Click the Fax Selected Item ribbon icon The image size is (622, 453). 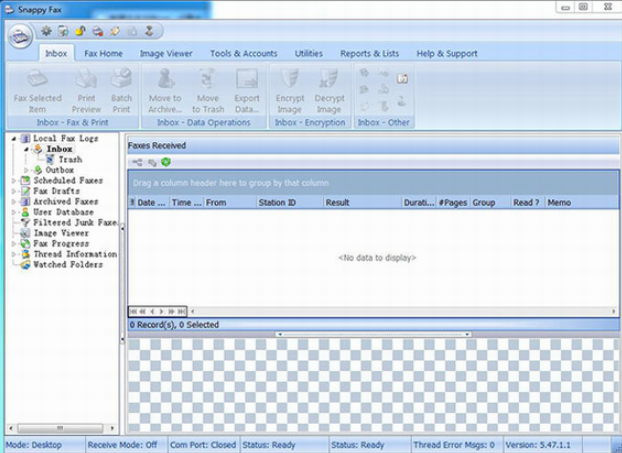(x=37, y=79)
